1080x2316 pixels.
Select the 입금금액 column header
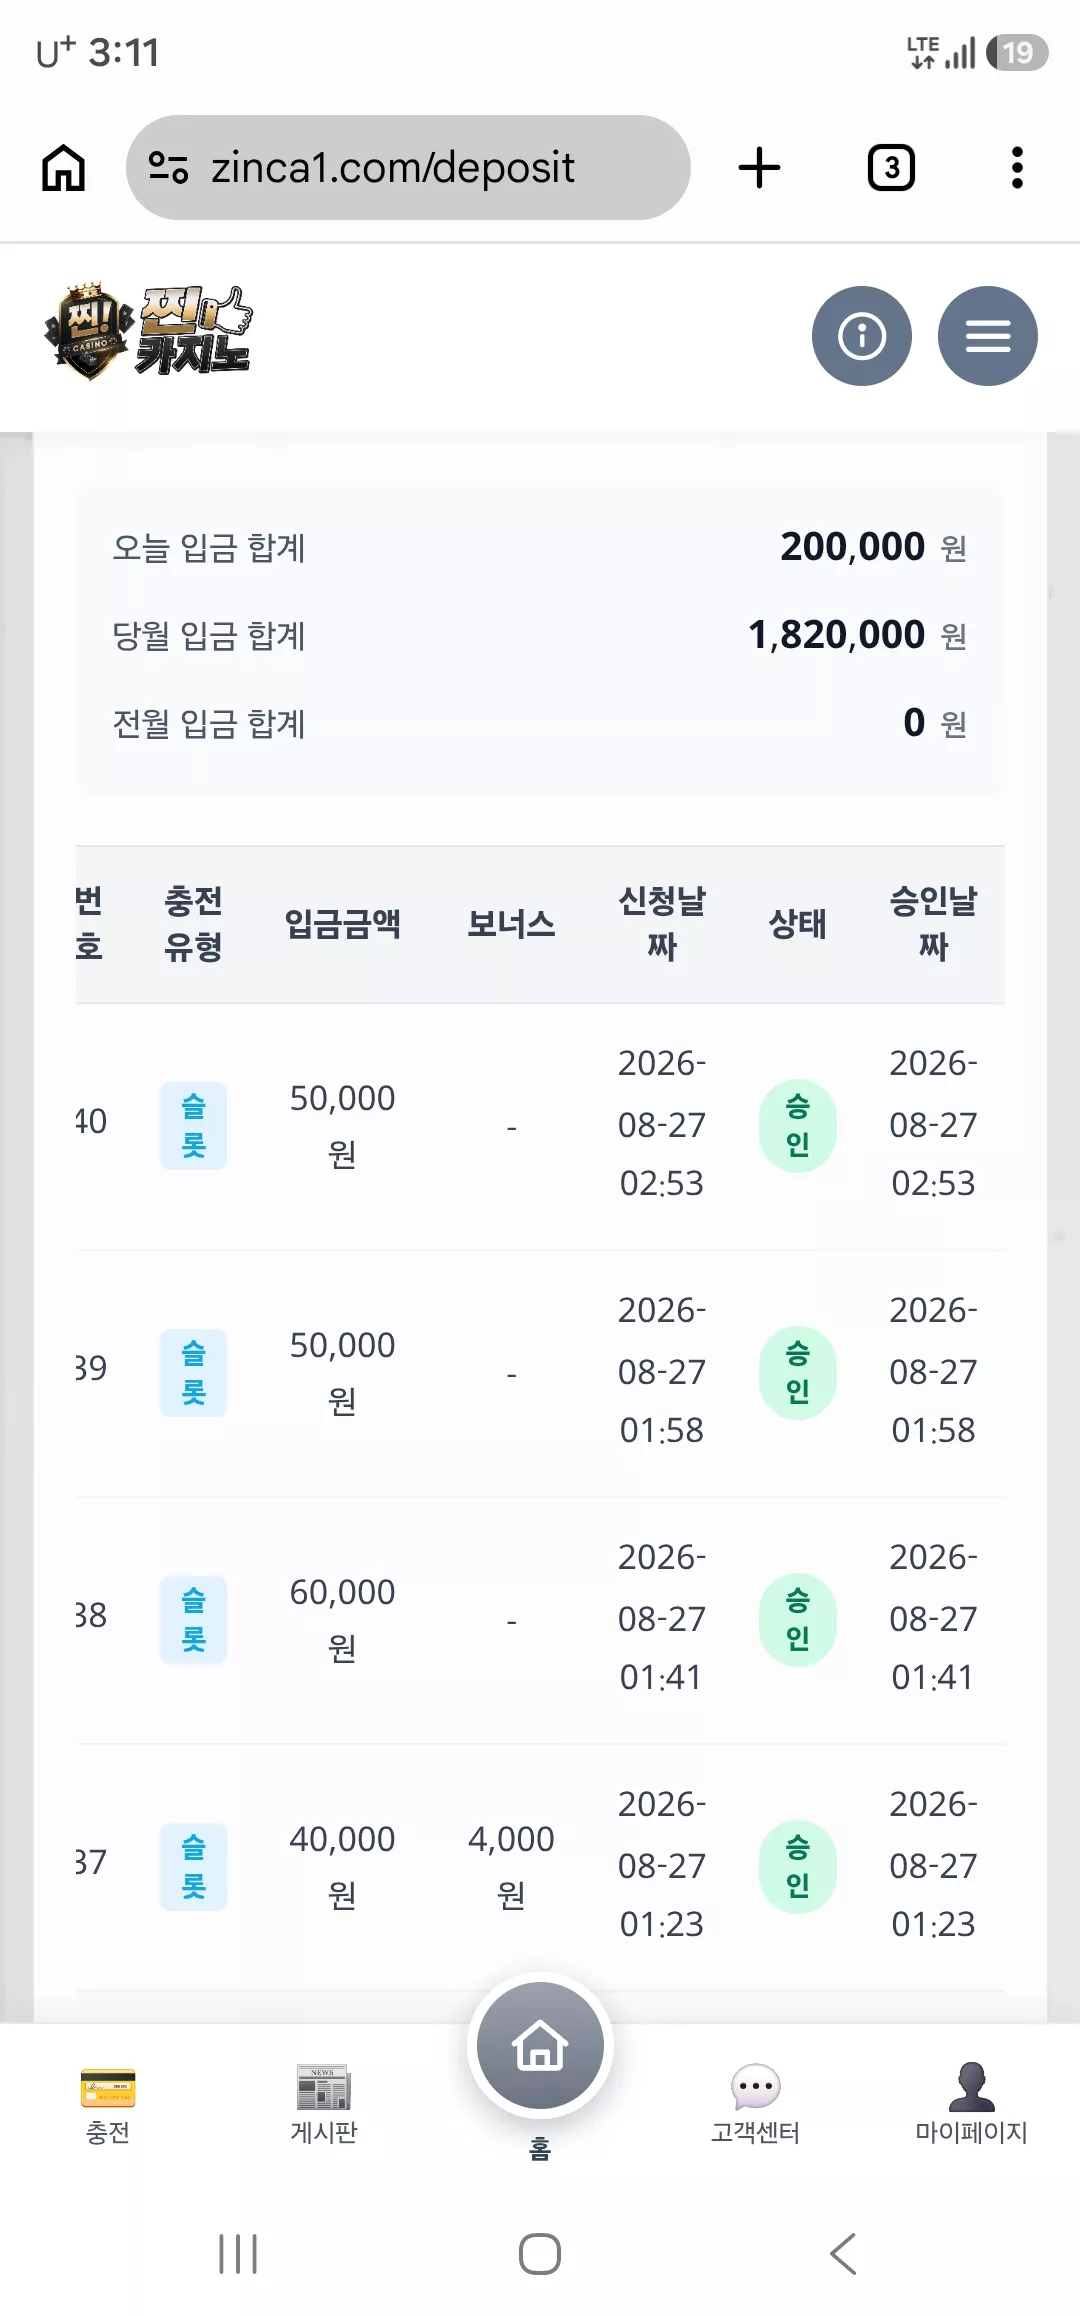click(343, 924)
